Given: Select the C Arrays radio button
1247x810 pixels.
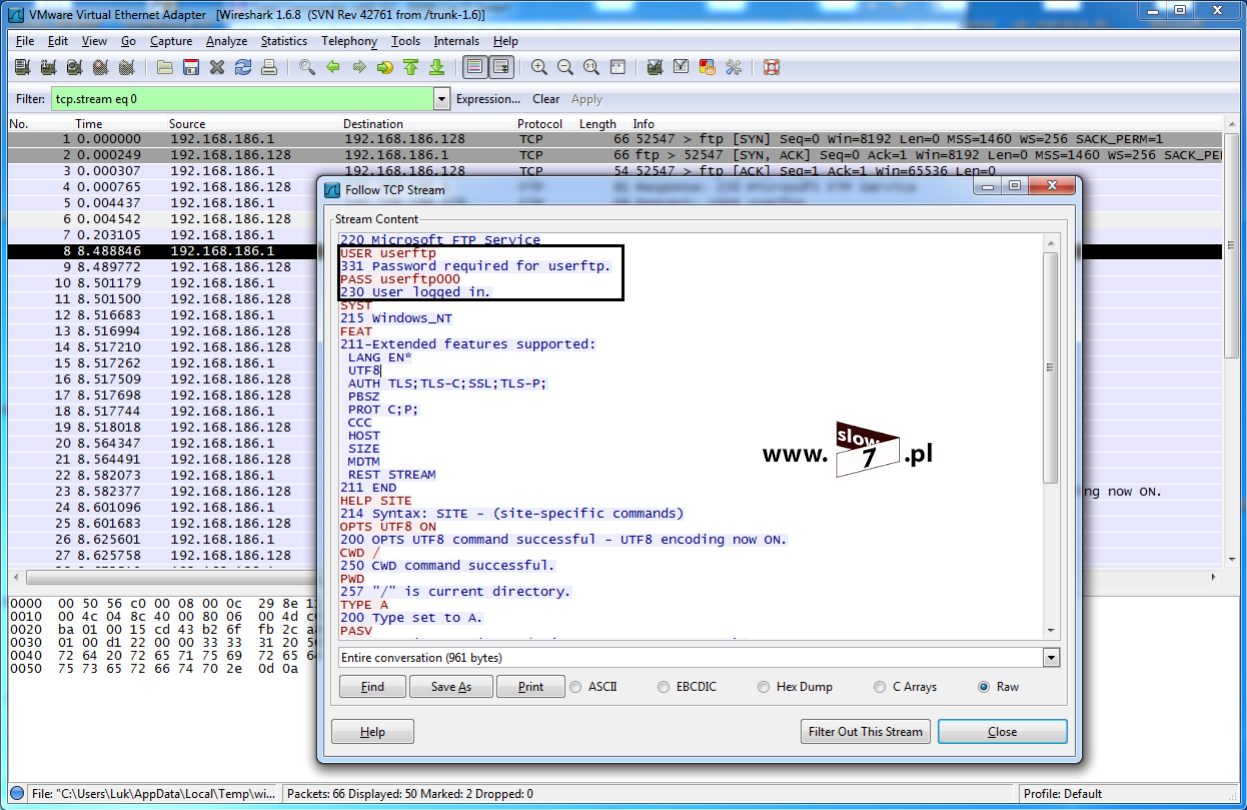Looking at the screenshot, I should [x=880, y=687].
